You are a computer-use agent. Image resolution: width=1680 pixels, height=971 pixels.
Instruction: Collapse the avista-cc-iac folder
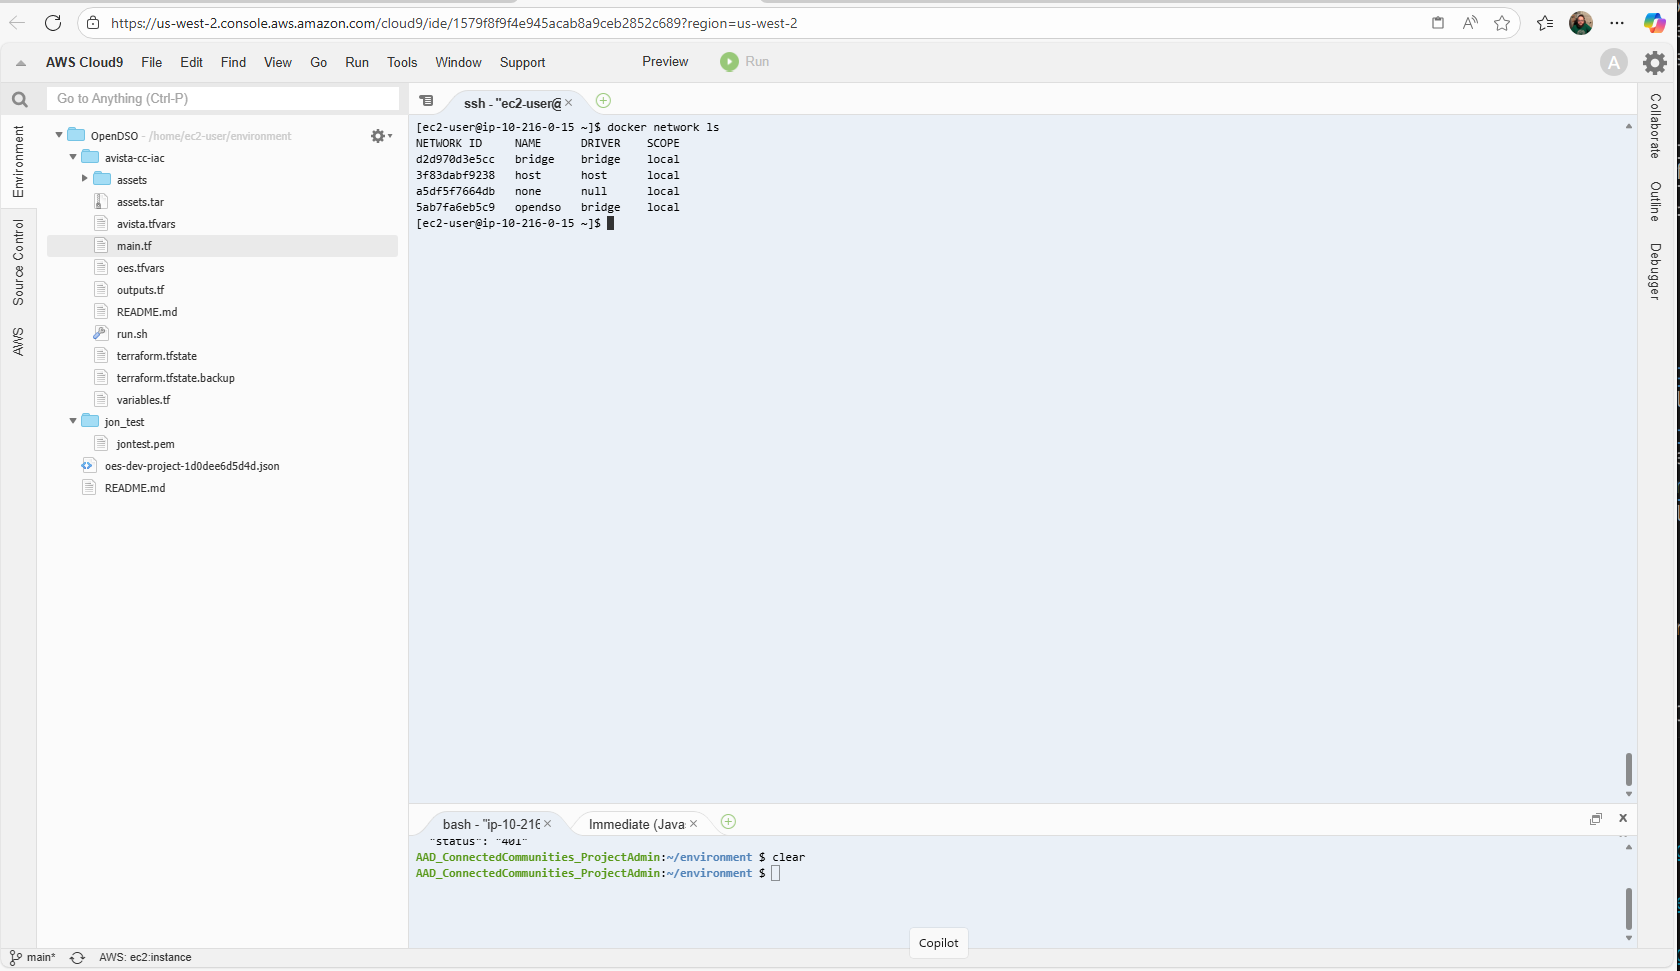pos(73,157)
